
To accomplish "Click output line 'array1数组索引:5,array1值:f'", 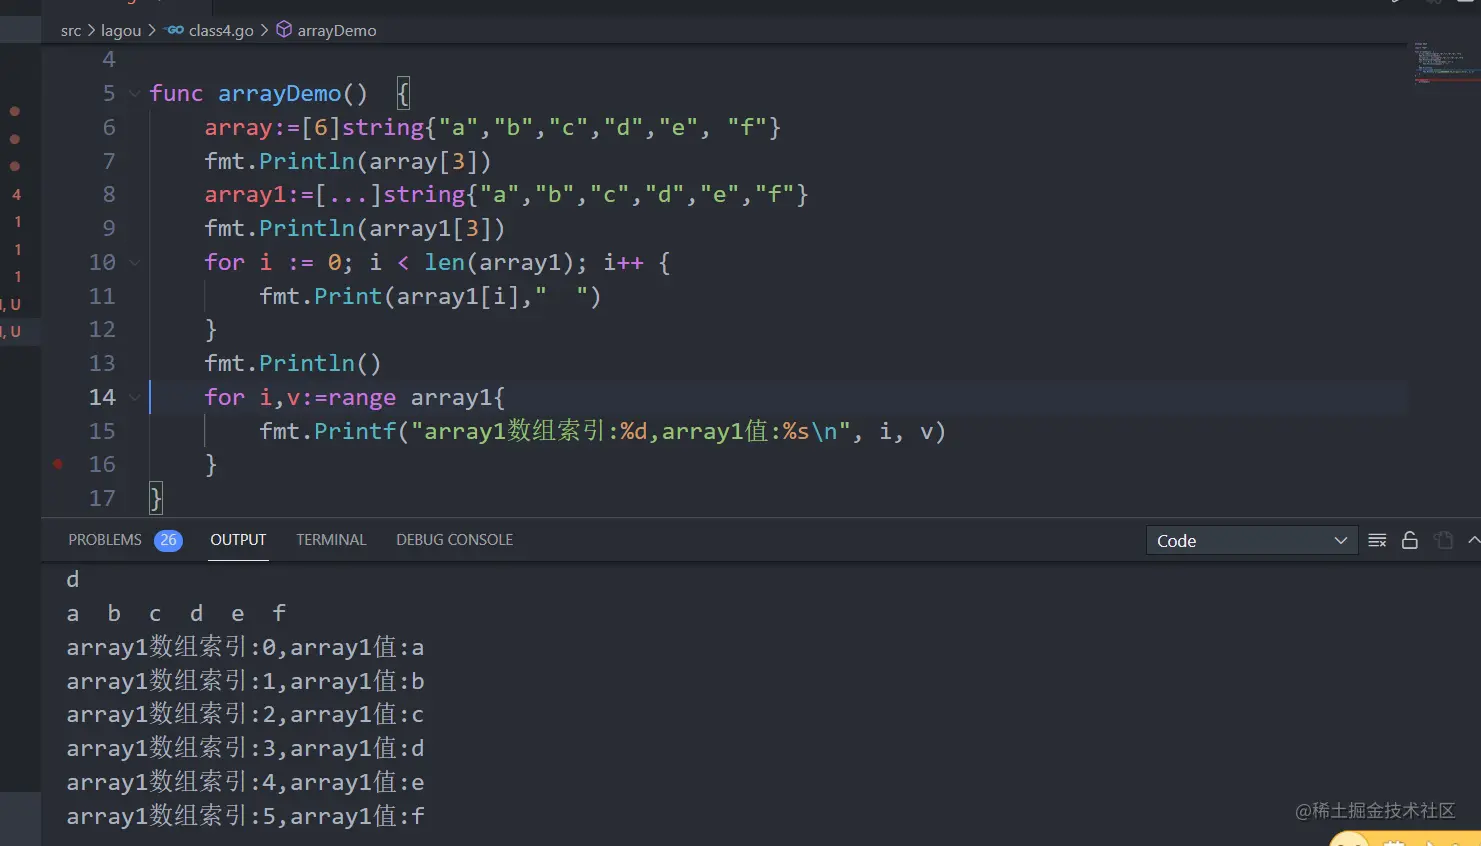I will click(245, 817).
